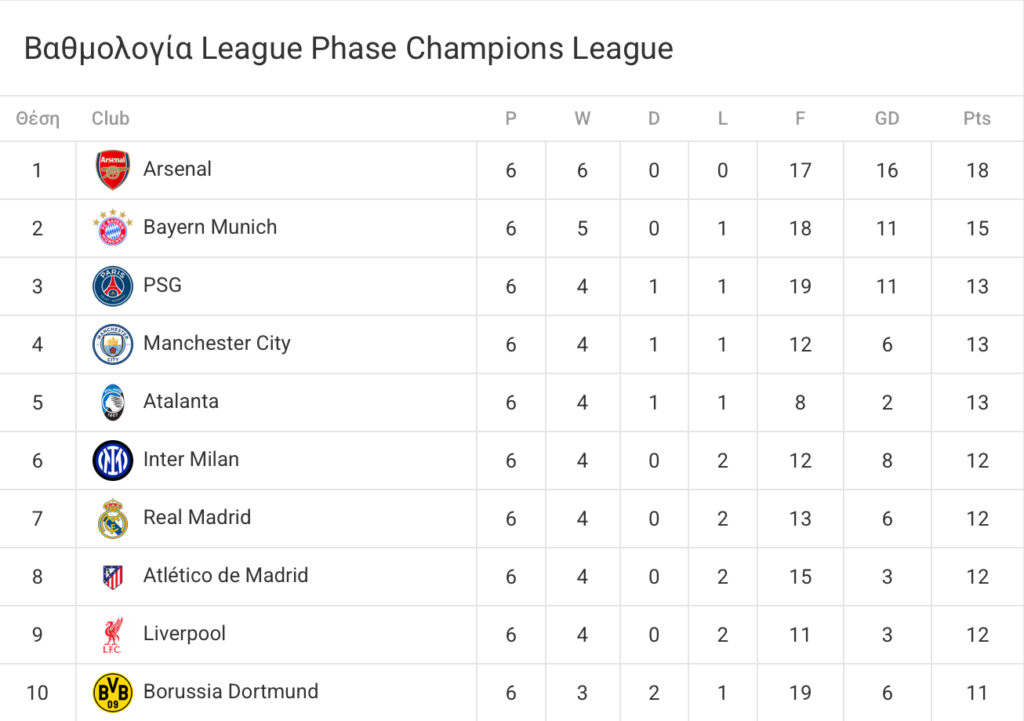Open the Borussia Dortmund team name
Screen dimensions: 1024x721
coord(231,691)
